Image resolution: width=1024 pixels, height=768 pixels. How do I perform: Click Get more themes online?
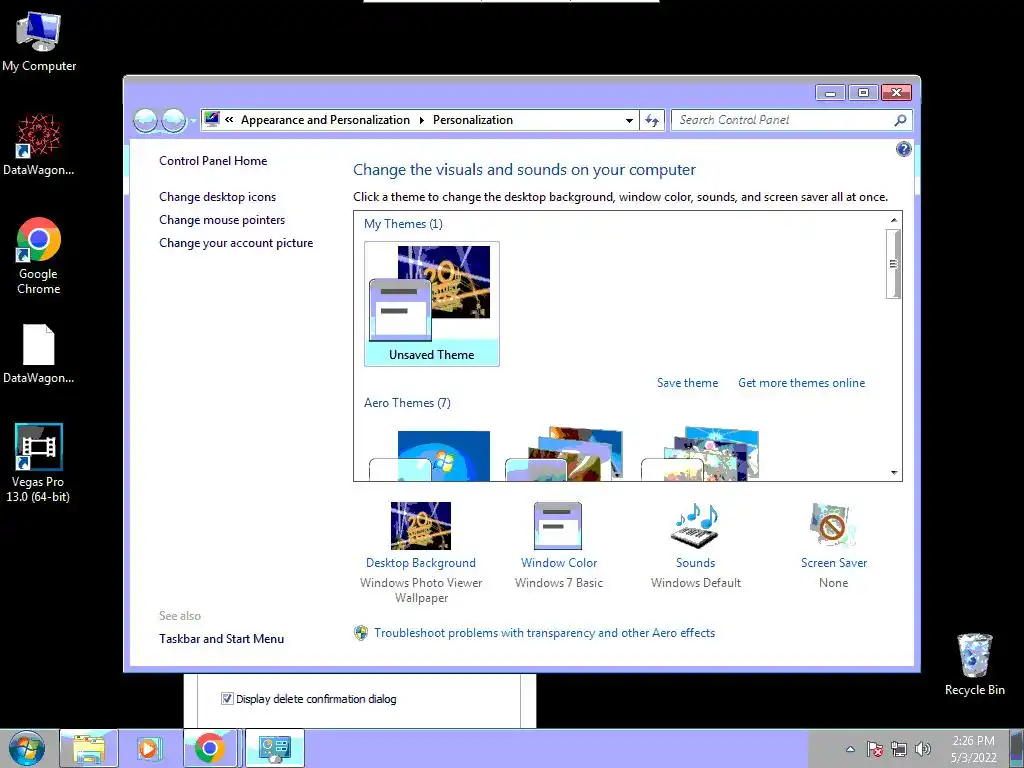801,383
